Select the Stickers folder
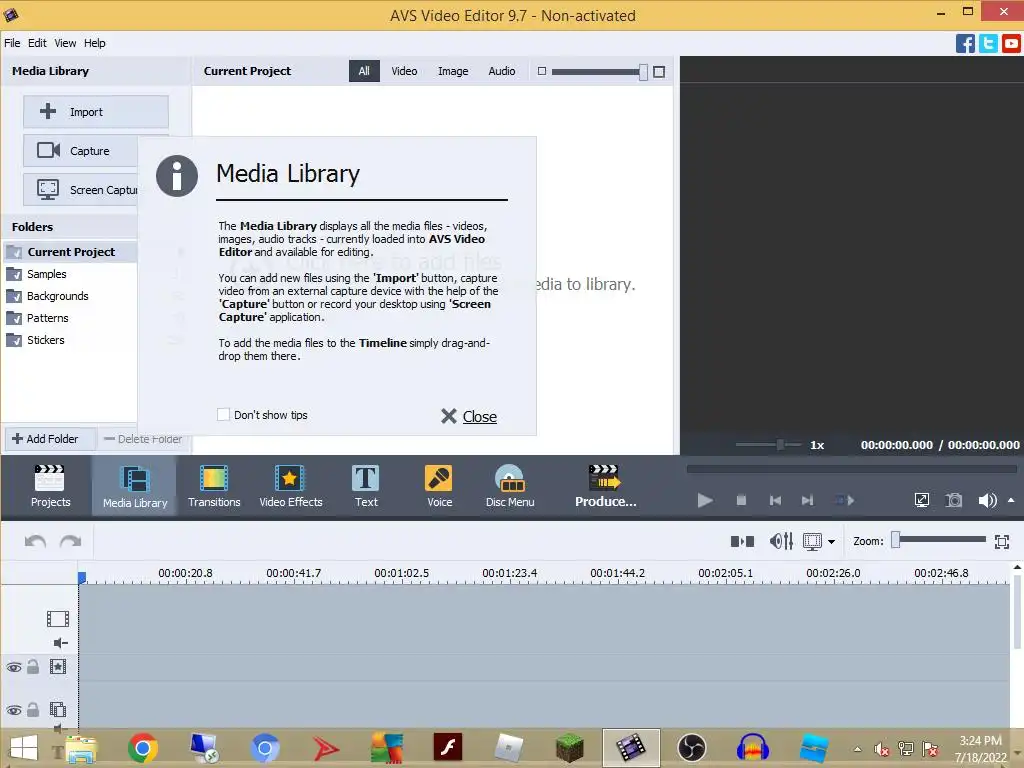 45,340
